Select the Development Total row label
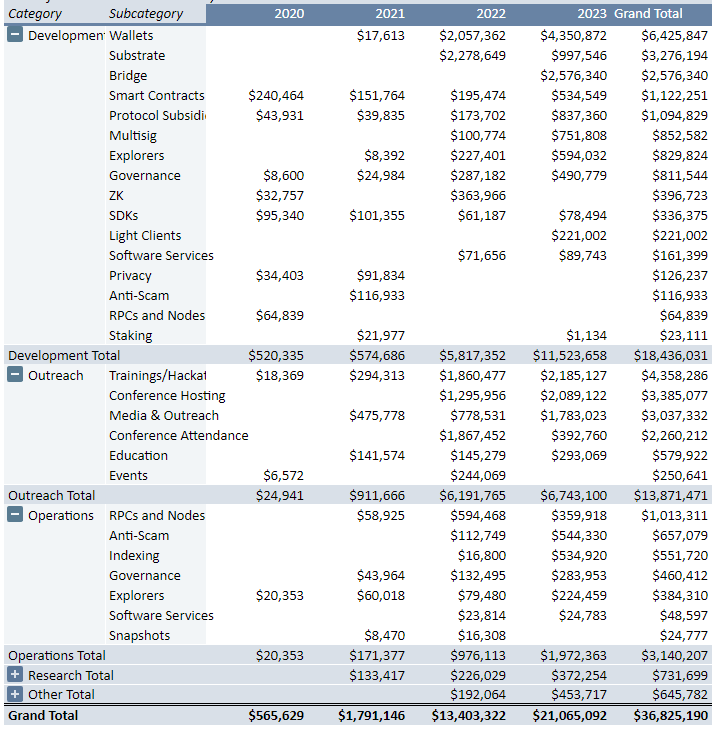Viewport: 718px width, 729px height. click(64, 355)
